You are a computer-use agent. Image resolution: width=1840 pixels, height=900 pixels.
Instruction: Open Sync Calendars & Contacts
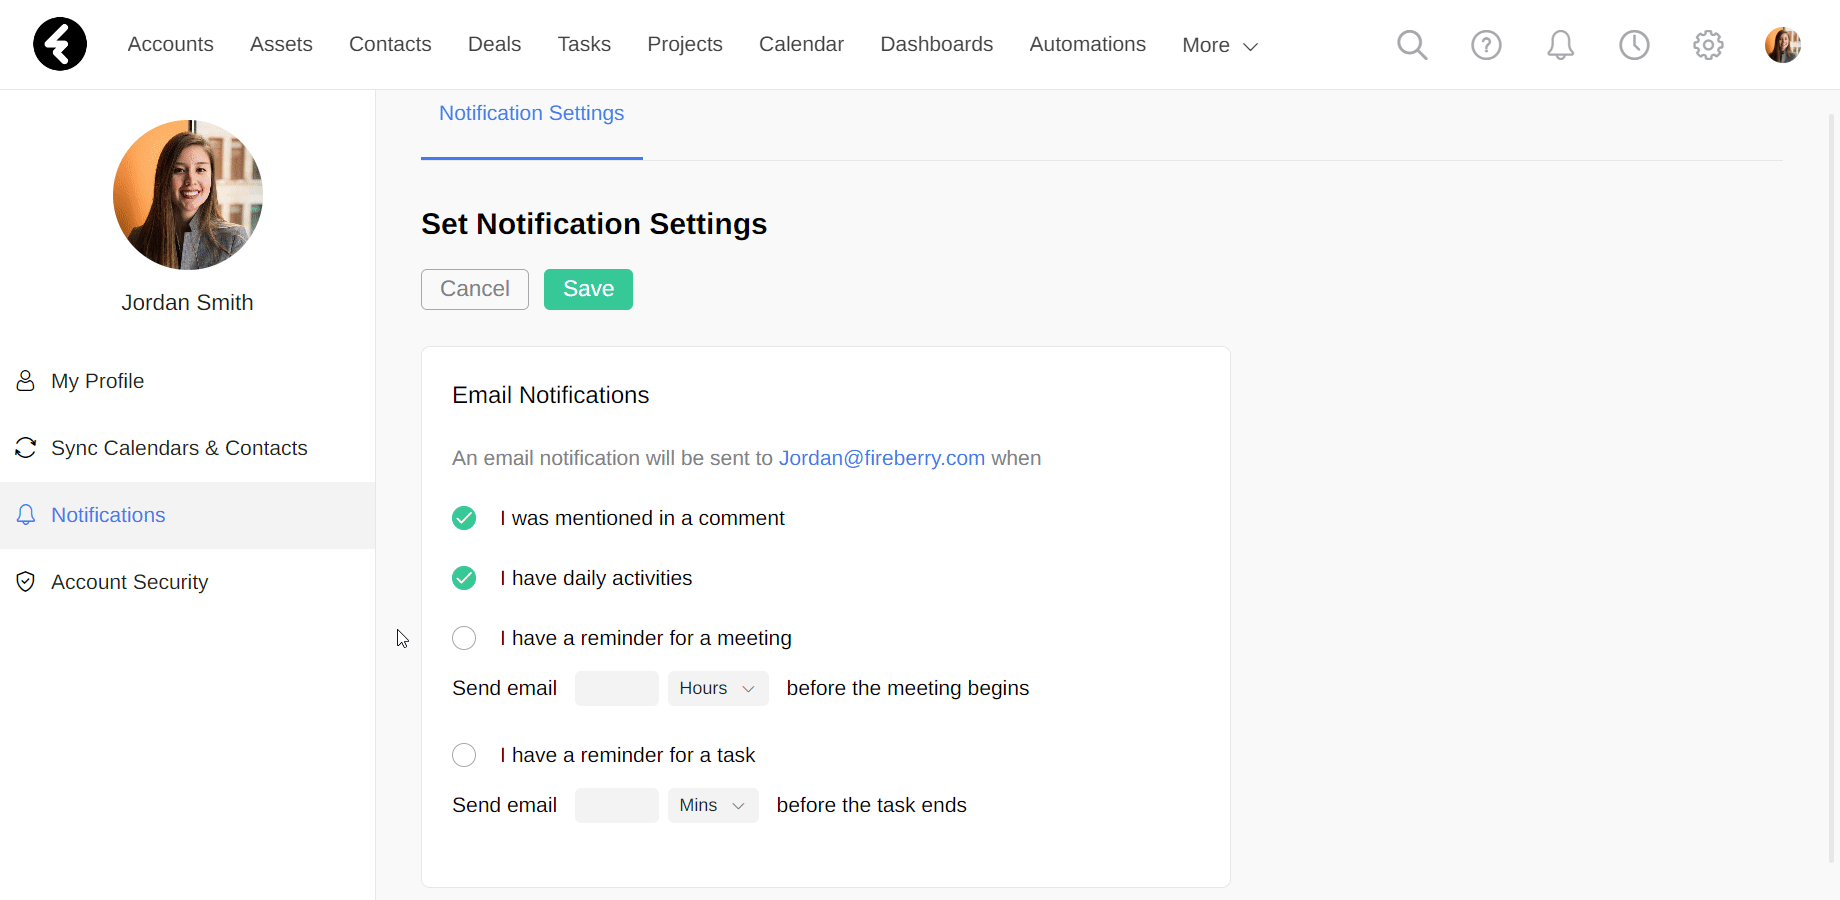click(187, 448)
